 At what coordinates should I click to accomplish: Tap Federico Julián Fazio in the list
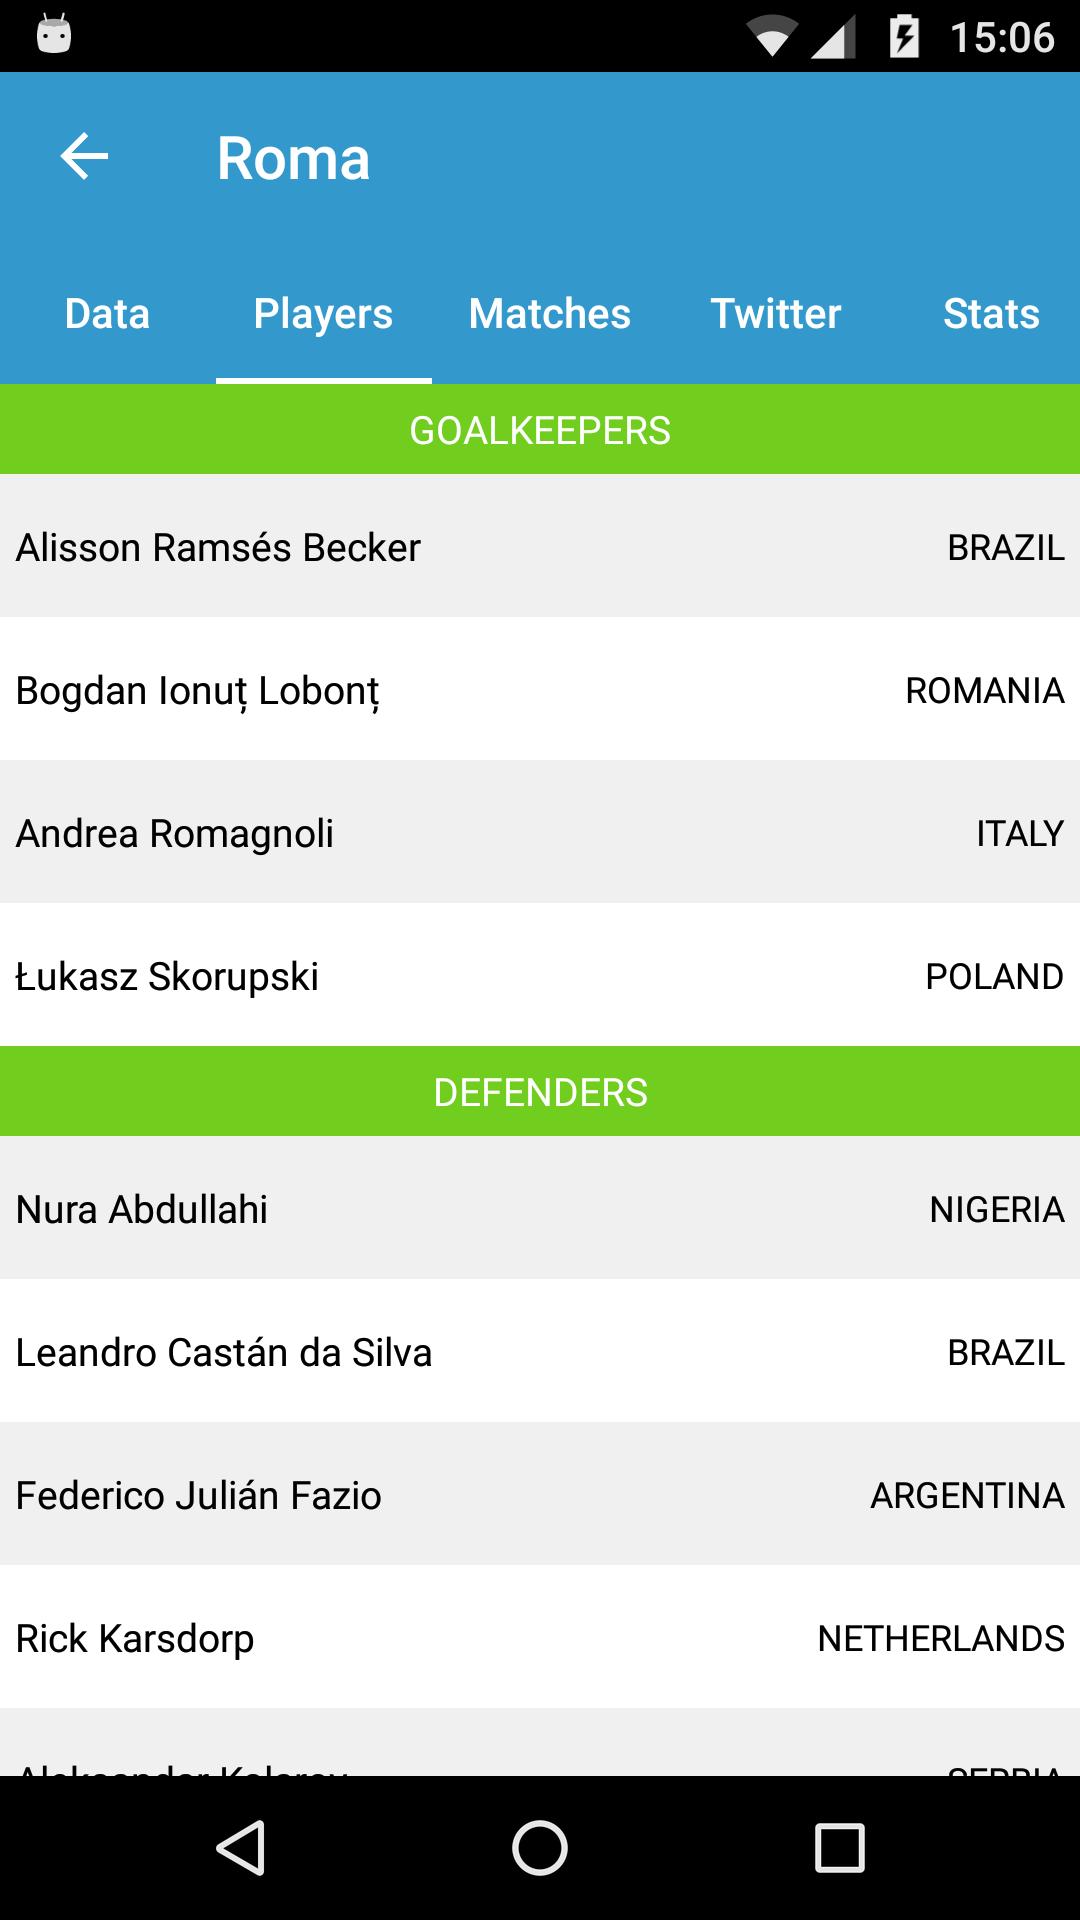pyautogui.click(x=540, y=1495)
